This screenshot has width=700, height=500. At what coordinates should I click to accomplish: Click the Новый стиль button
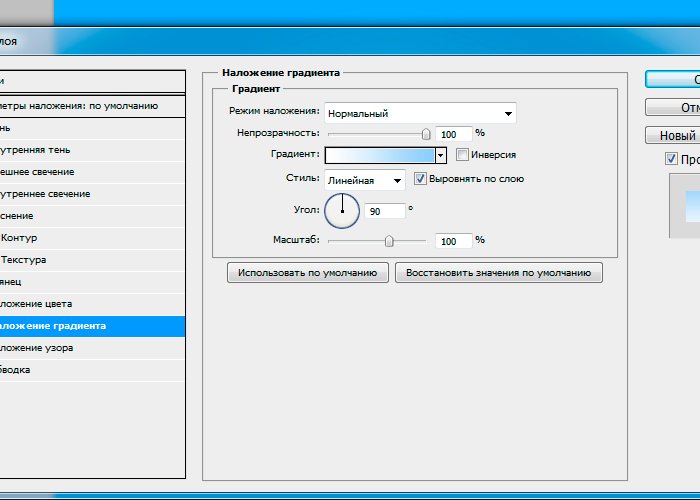pyautogui.click(x=672, y=135)
